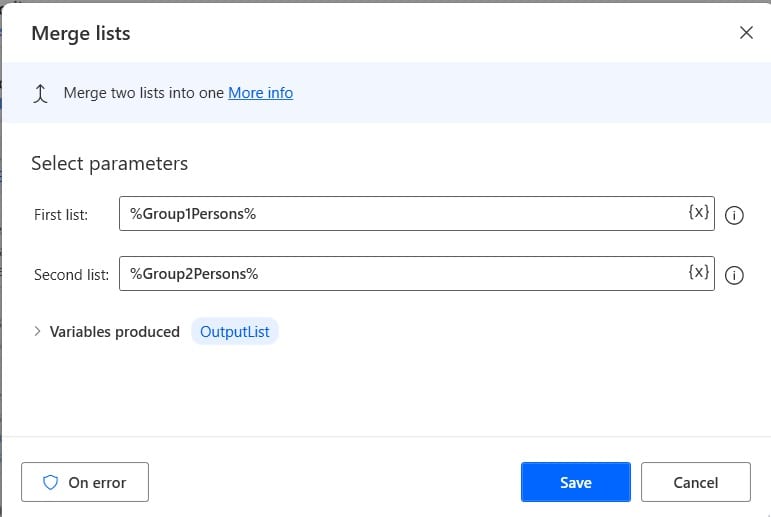Click the Second list input field
The image size is (771, 517).
click(x=416, y=274)
